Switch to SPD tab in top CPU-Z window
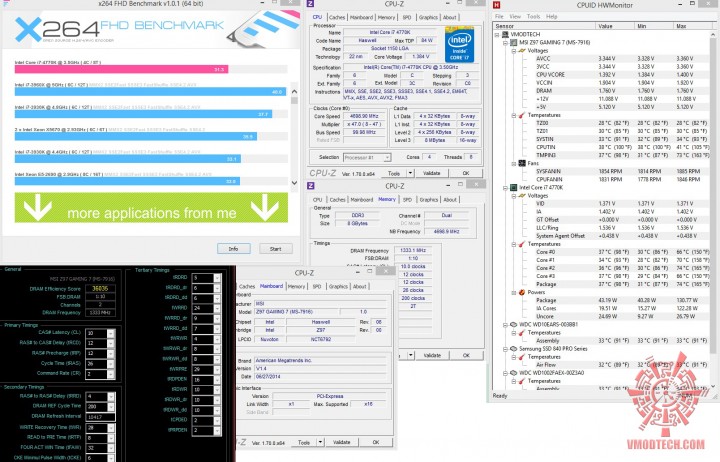Viewport: 720px width, 462px height. (x=407, y=17)
